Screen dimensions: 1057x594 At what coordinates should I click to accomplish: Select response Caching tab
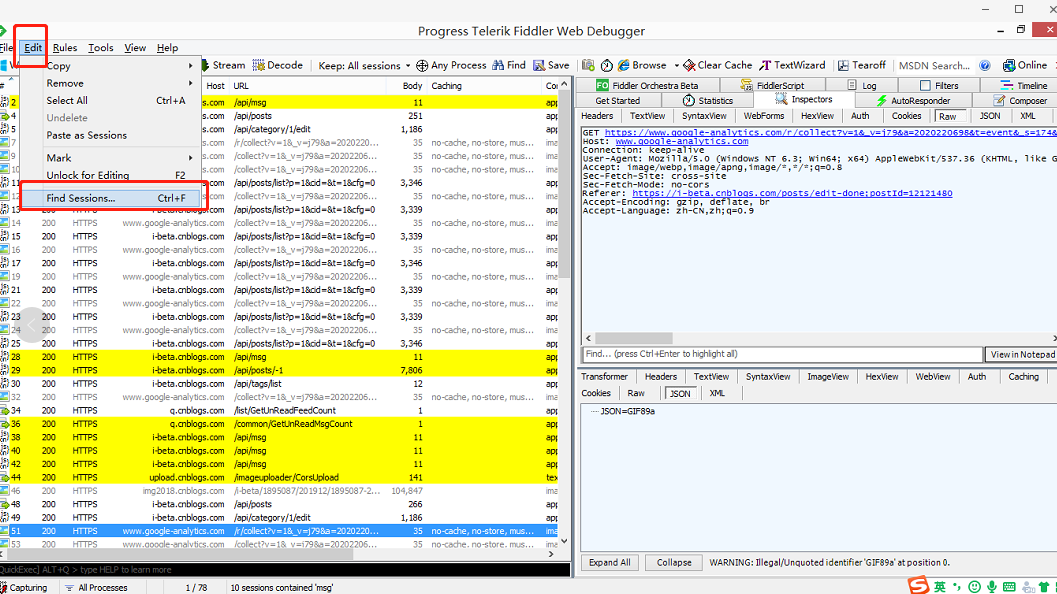click(x=1023, y=377)
